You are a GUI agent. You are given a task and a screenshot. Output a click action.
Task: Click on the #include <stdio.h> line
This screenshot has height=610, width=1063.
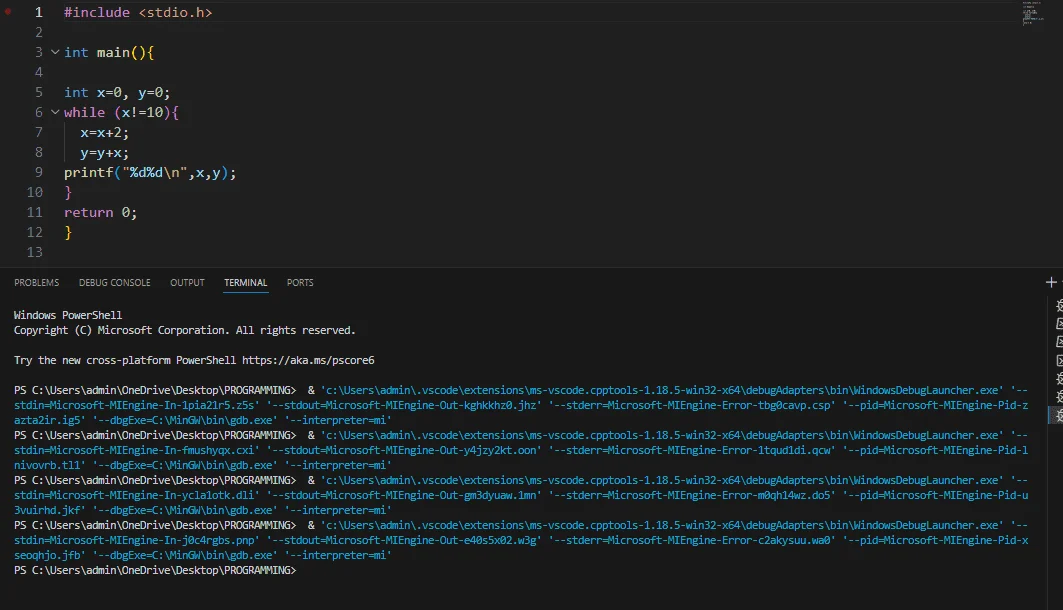138,12
